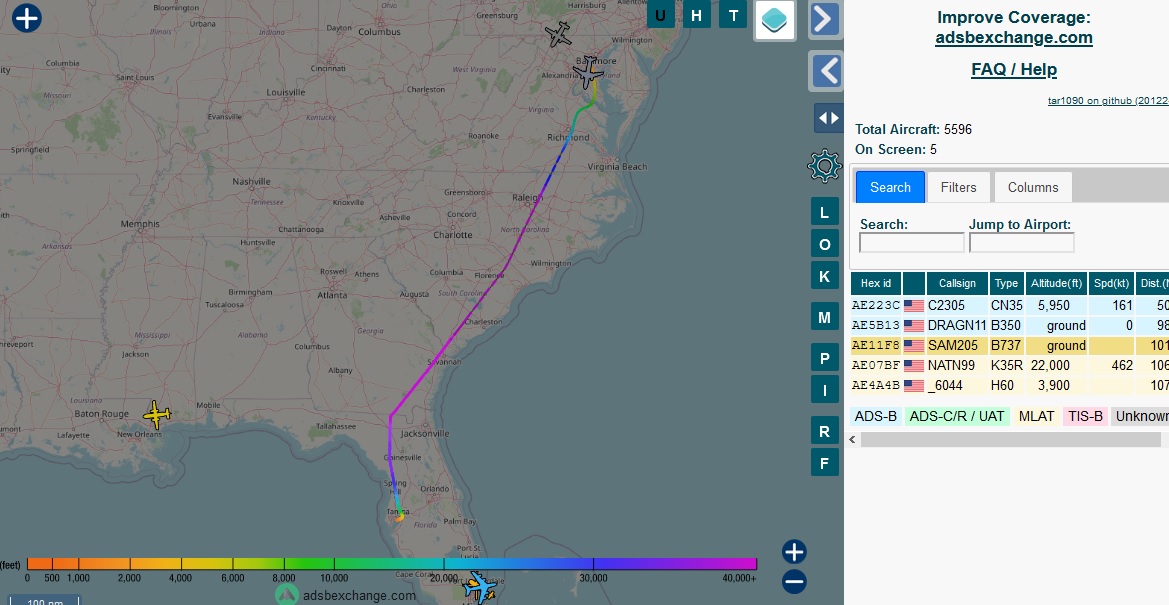Toggle the L labels button

tap(824, 212)
